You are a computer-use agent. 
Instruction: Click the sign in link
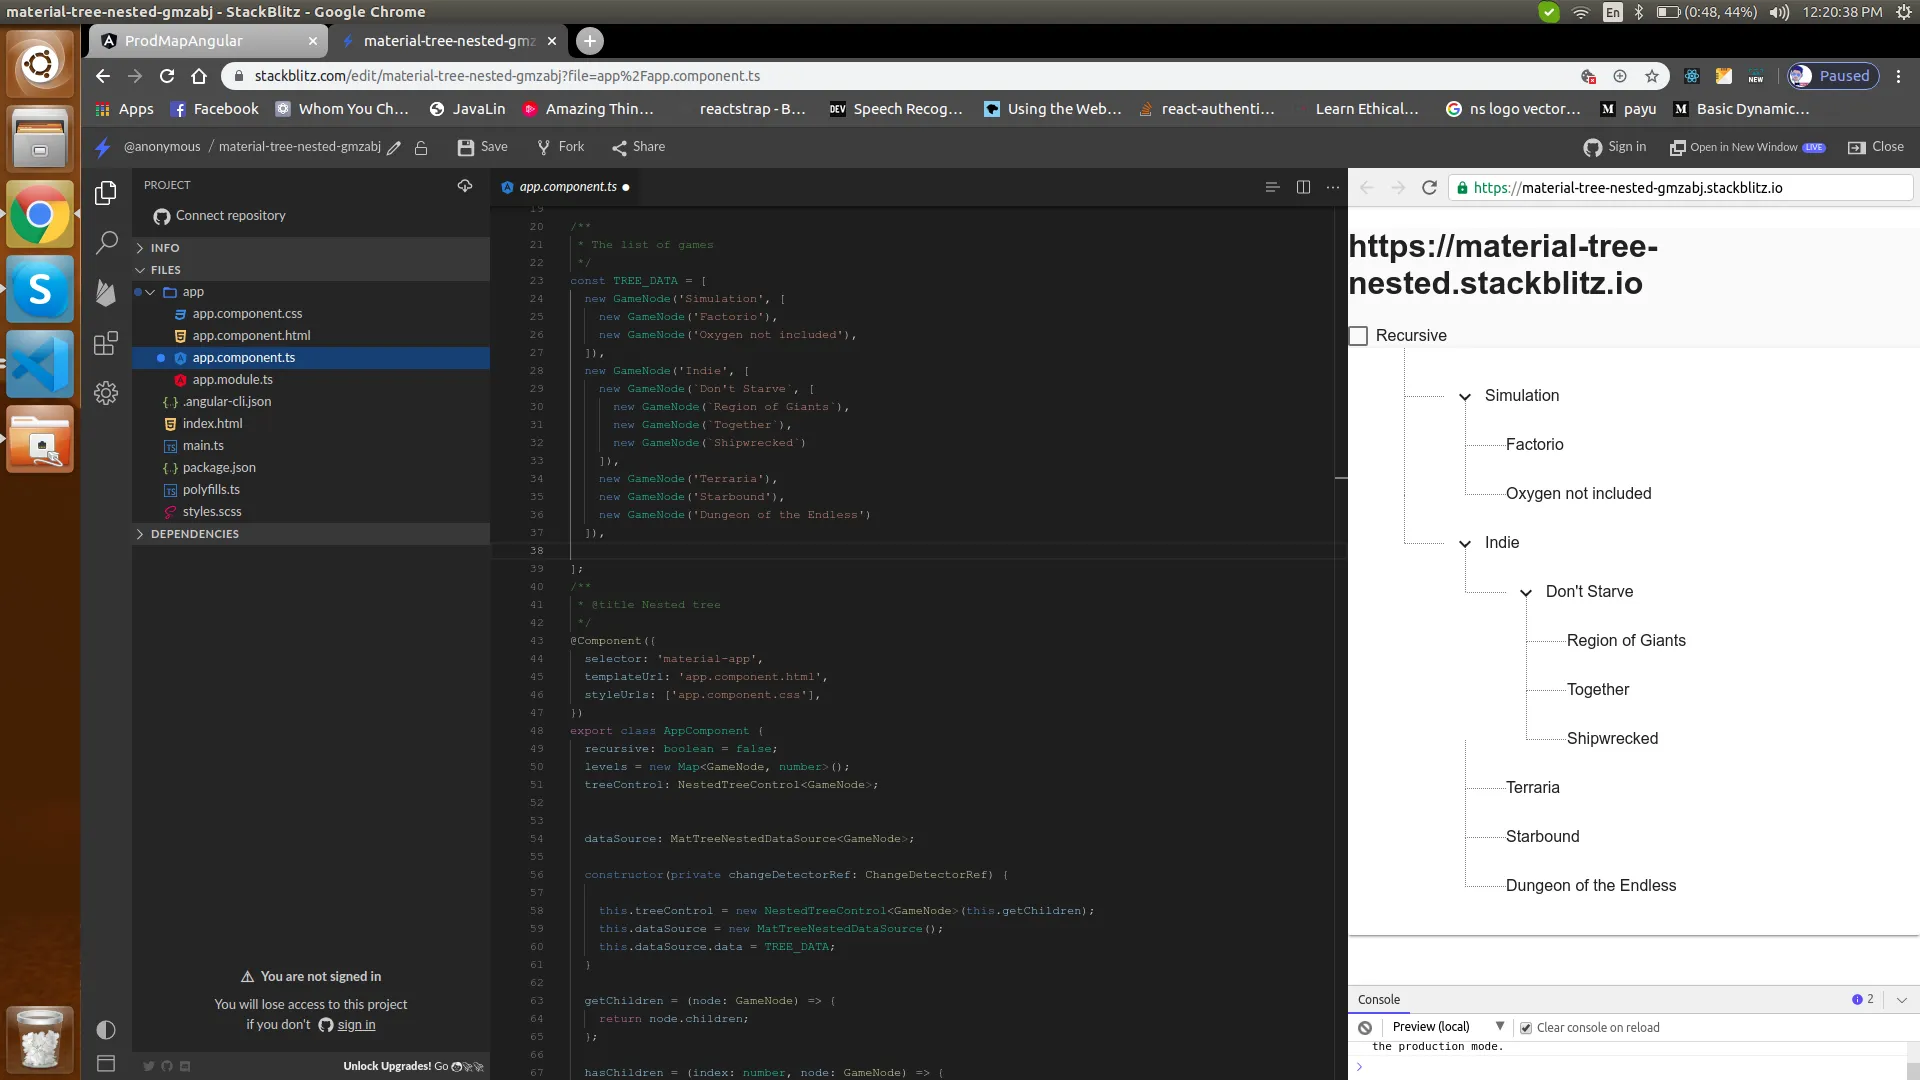[x=356, y=1025]
